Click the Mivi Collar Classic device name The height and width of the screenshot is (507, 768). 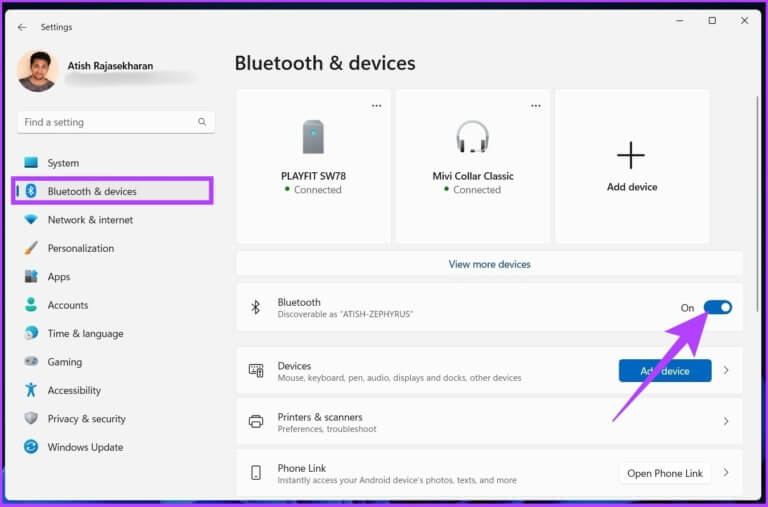(x=473, y=176)
